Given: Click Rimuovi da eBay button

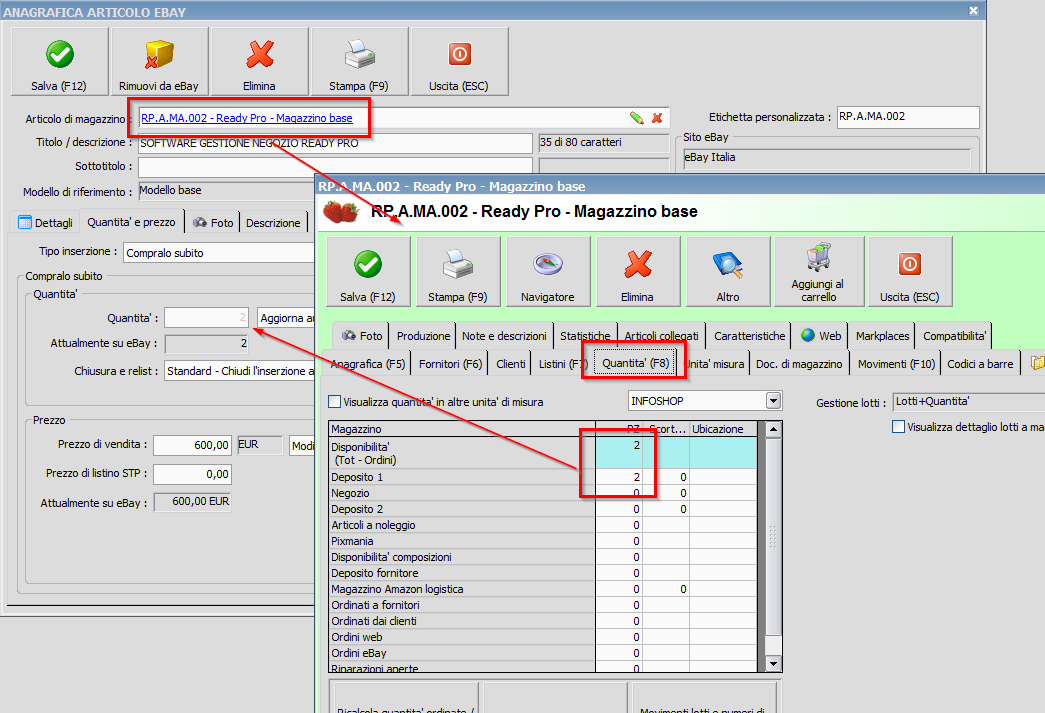Looking at the screenshot, I should tap(159, 61).
